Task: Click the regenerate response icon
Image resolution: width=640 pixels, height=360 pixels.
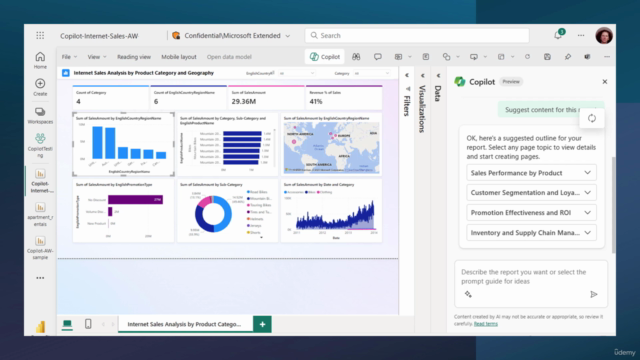Action: (x=591, y=118)
